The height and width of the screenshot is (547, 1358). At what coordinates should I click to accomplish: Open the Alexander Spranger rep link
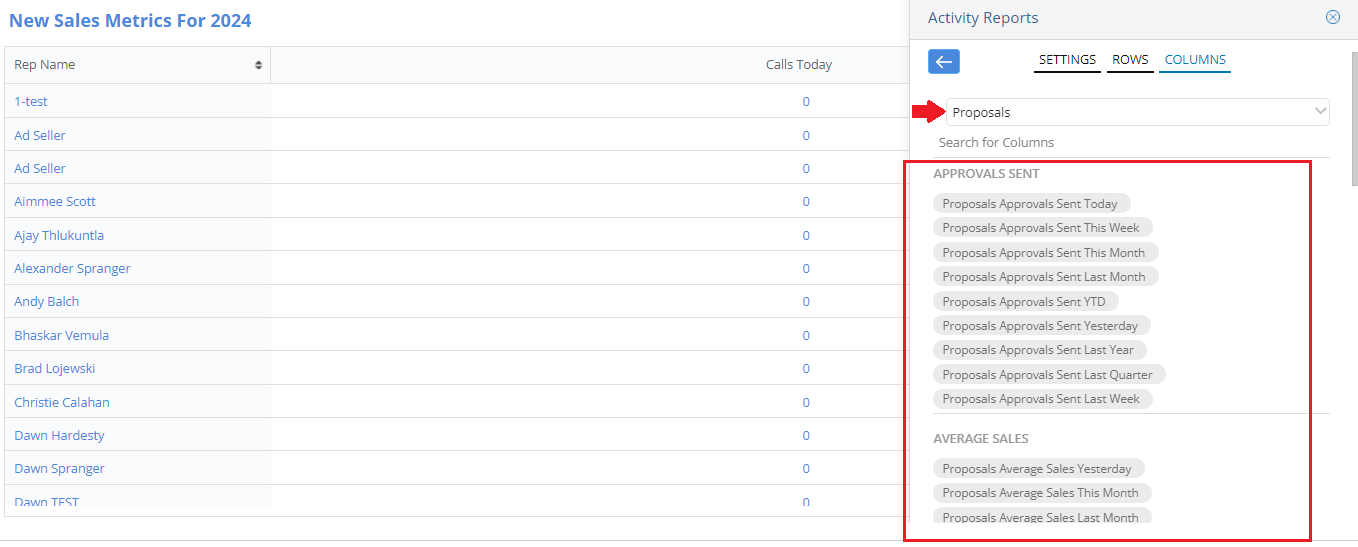point(72,269)
